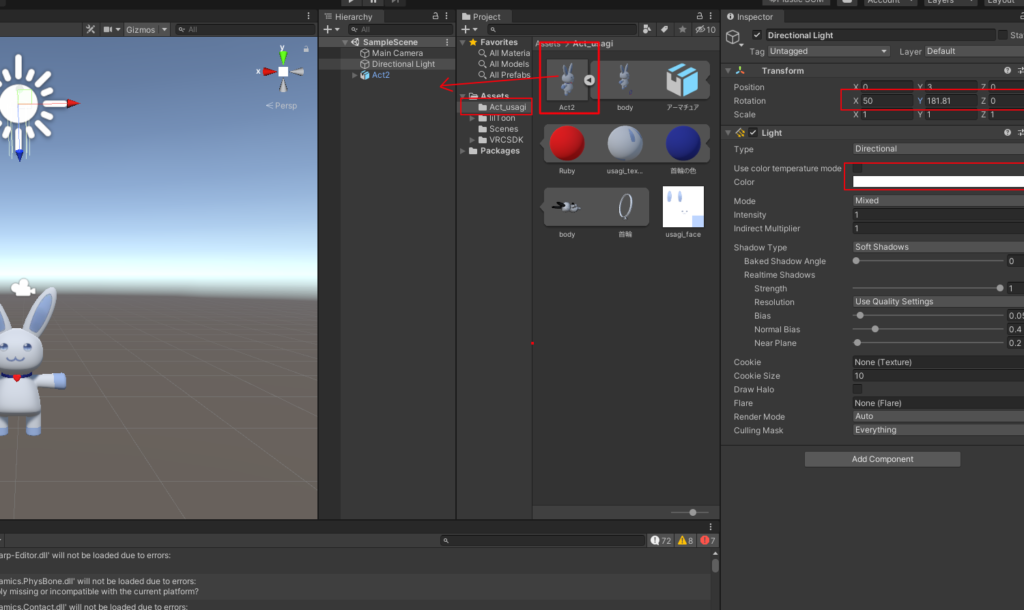Open Project panel kebab menu

(711, 16)
